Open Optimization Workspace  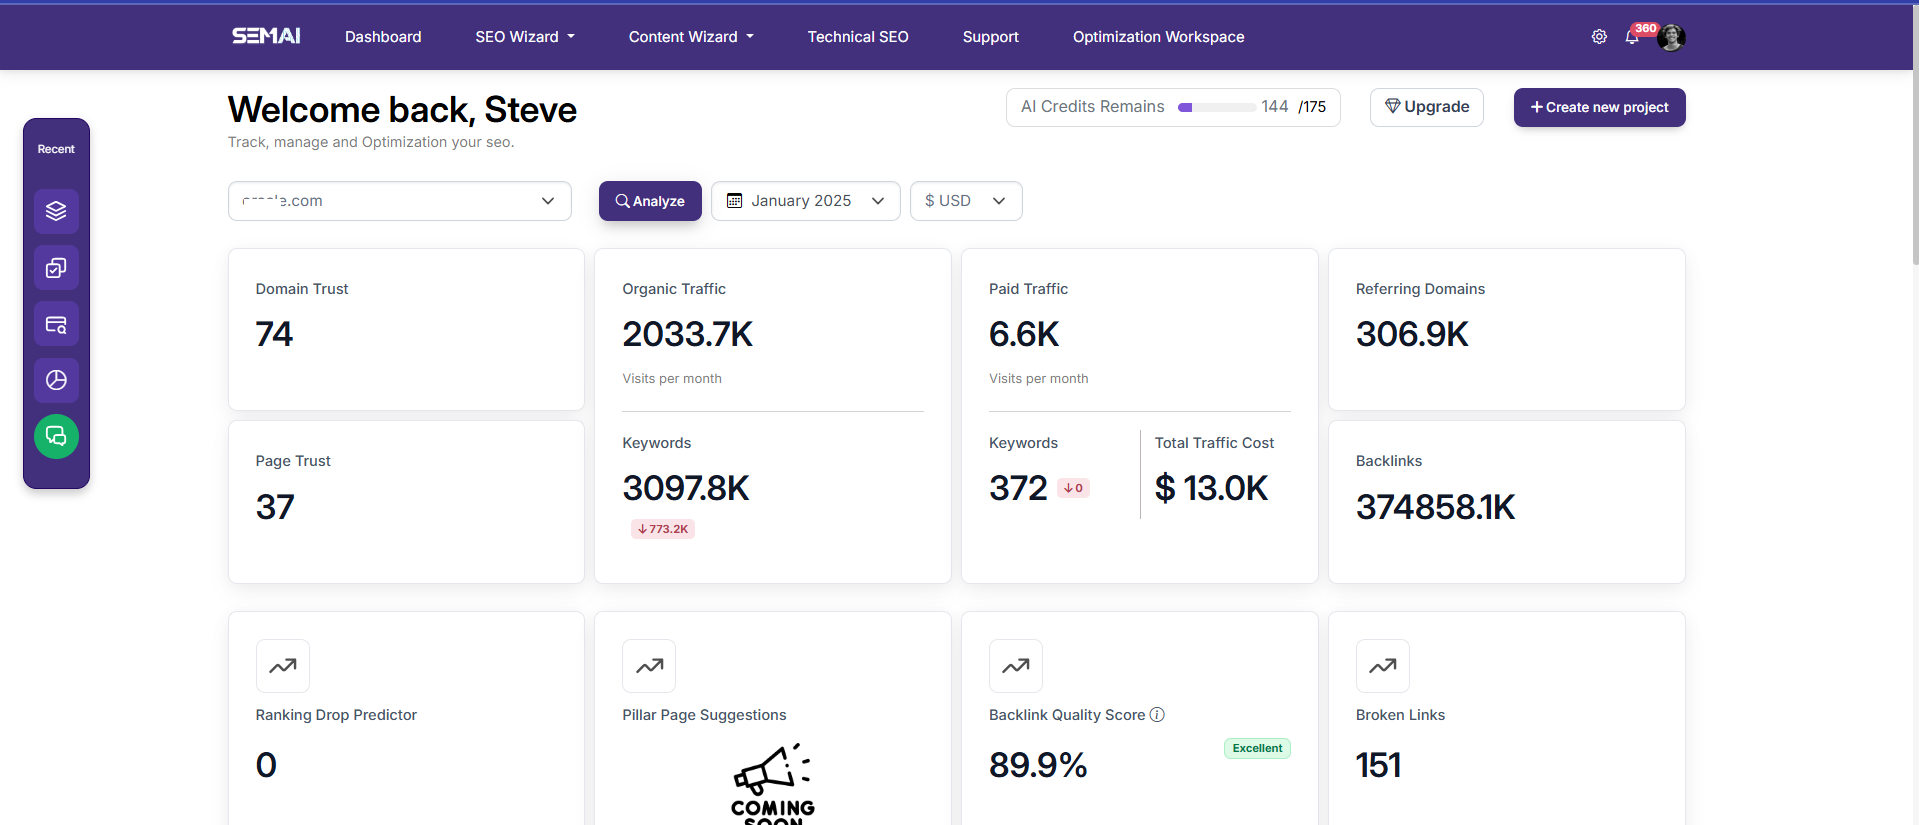(1159, 37)
